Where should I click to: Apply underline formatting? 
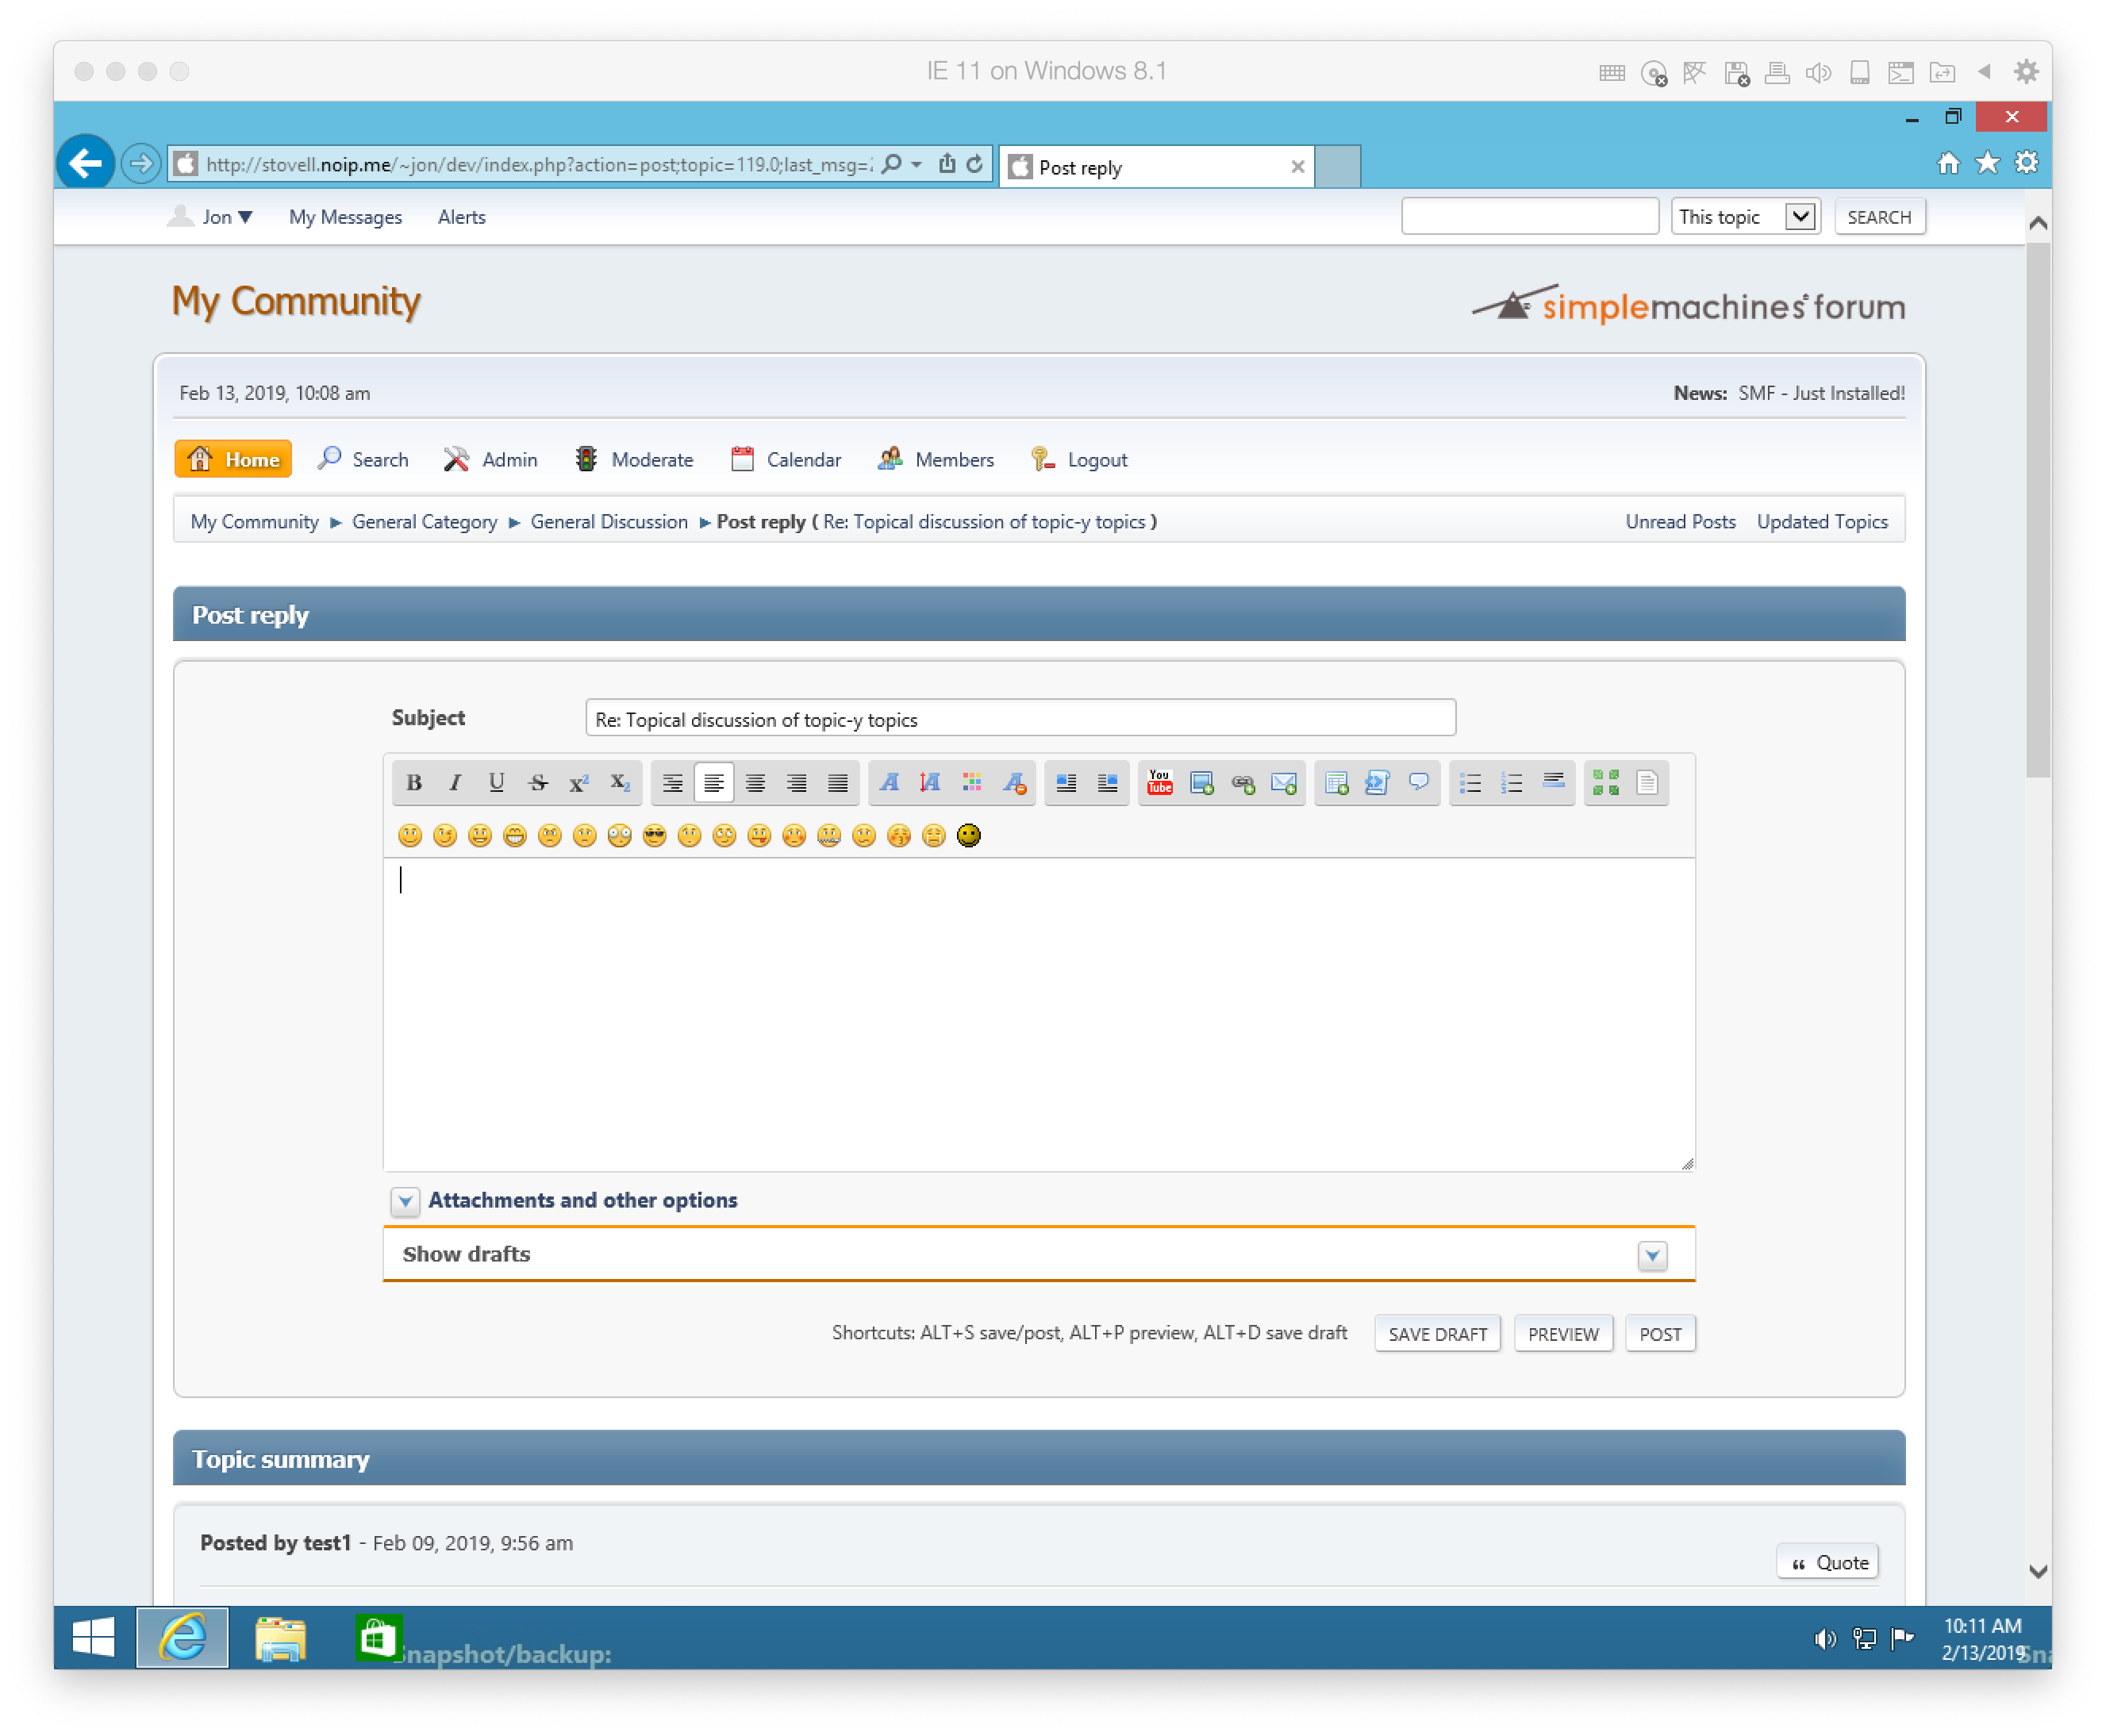click(x=496, y=782)
